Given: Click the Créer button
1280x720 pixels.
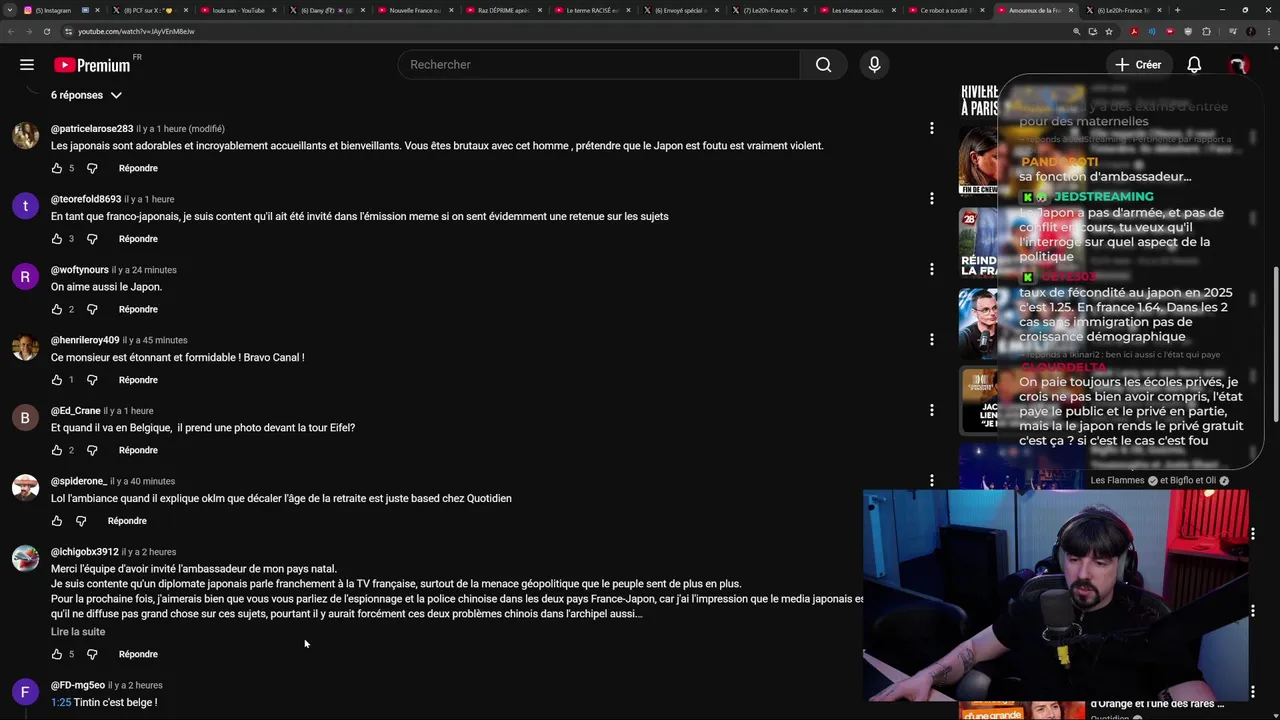Looking at the screenshot, I should (1138, 65).
